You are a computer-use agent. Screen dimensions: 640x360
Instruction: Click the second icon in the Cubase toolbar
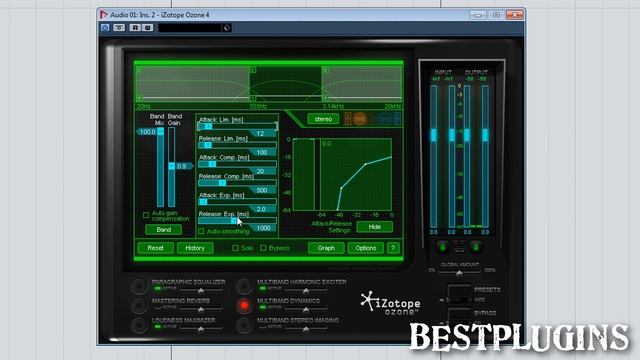click(x=119, y=27)
